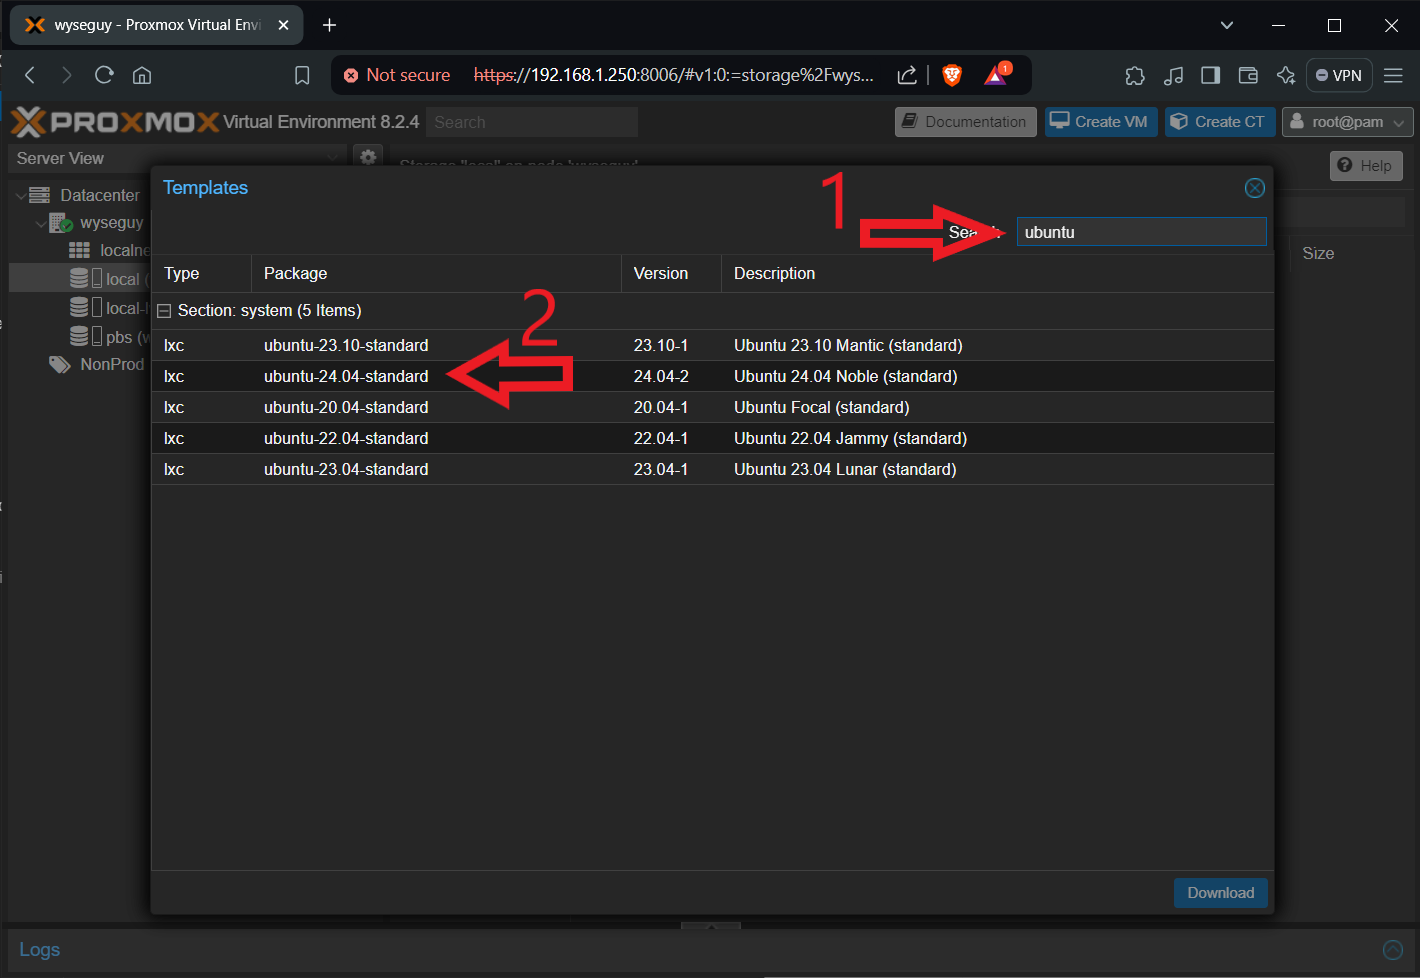Screen dimensions: 1420x978
Task: Collapse the Section: system group
Action: [x=164, y=311]
